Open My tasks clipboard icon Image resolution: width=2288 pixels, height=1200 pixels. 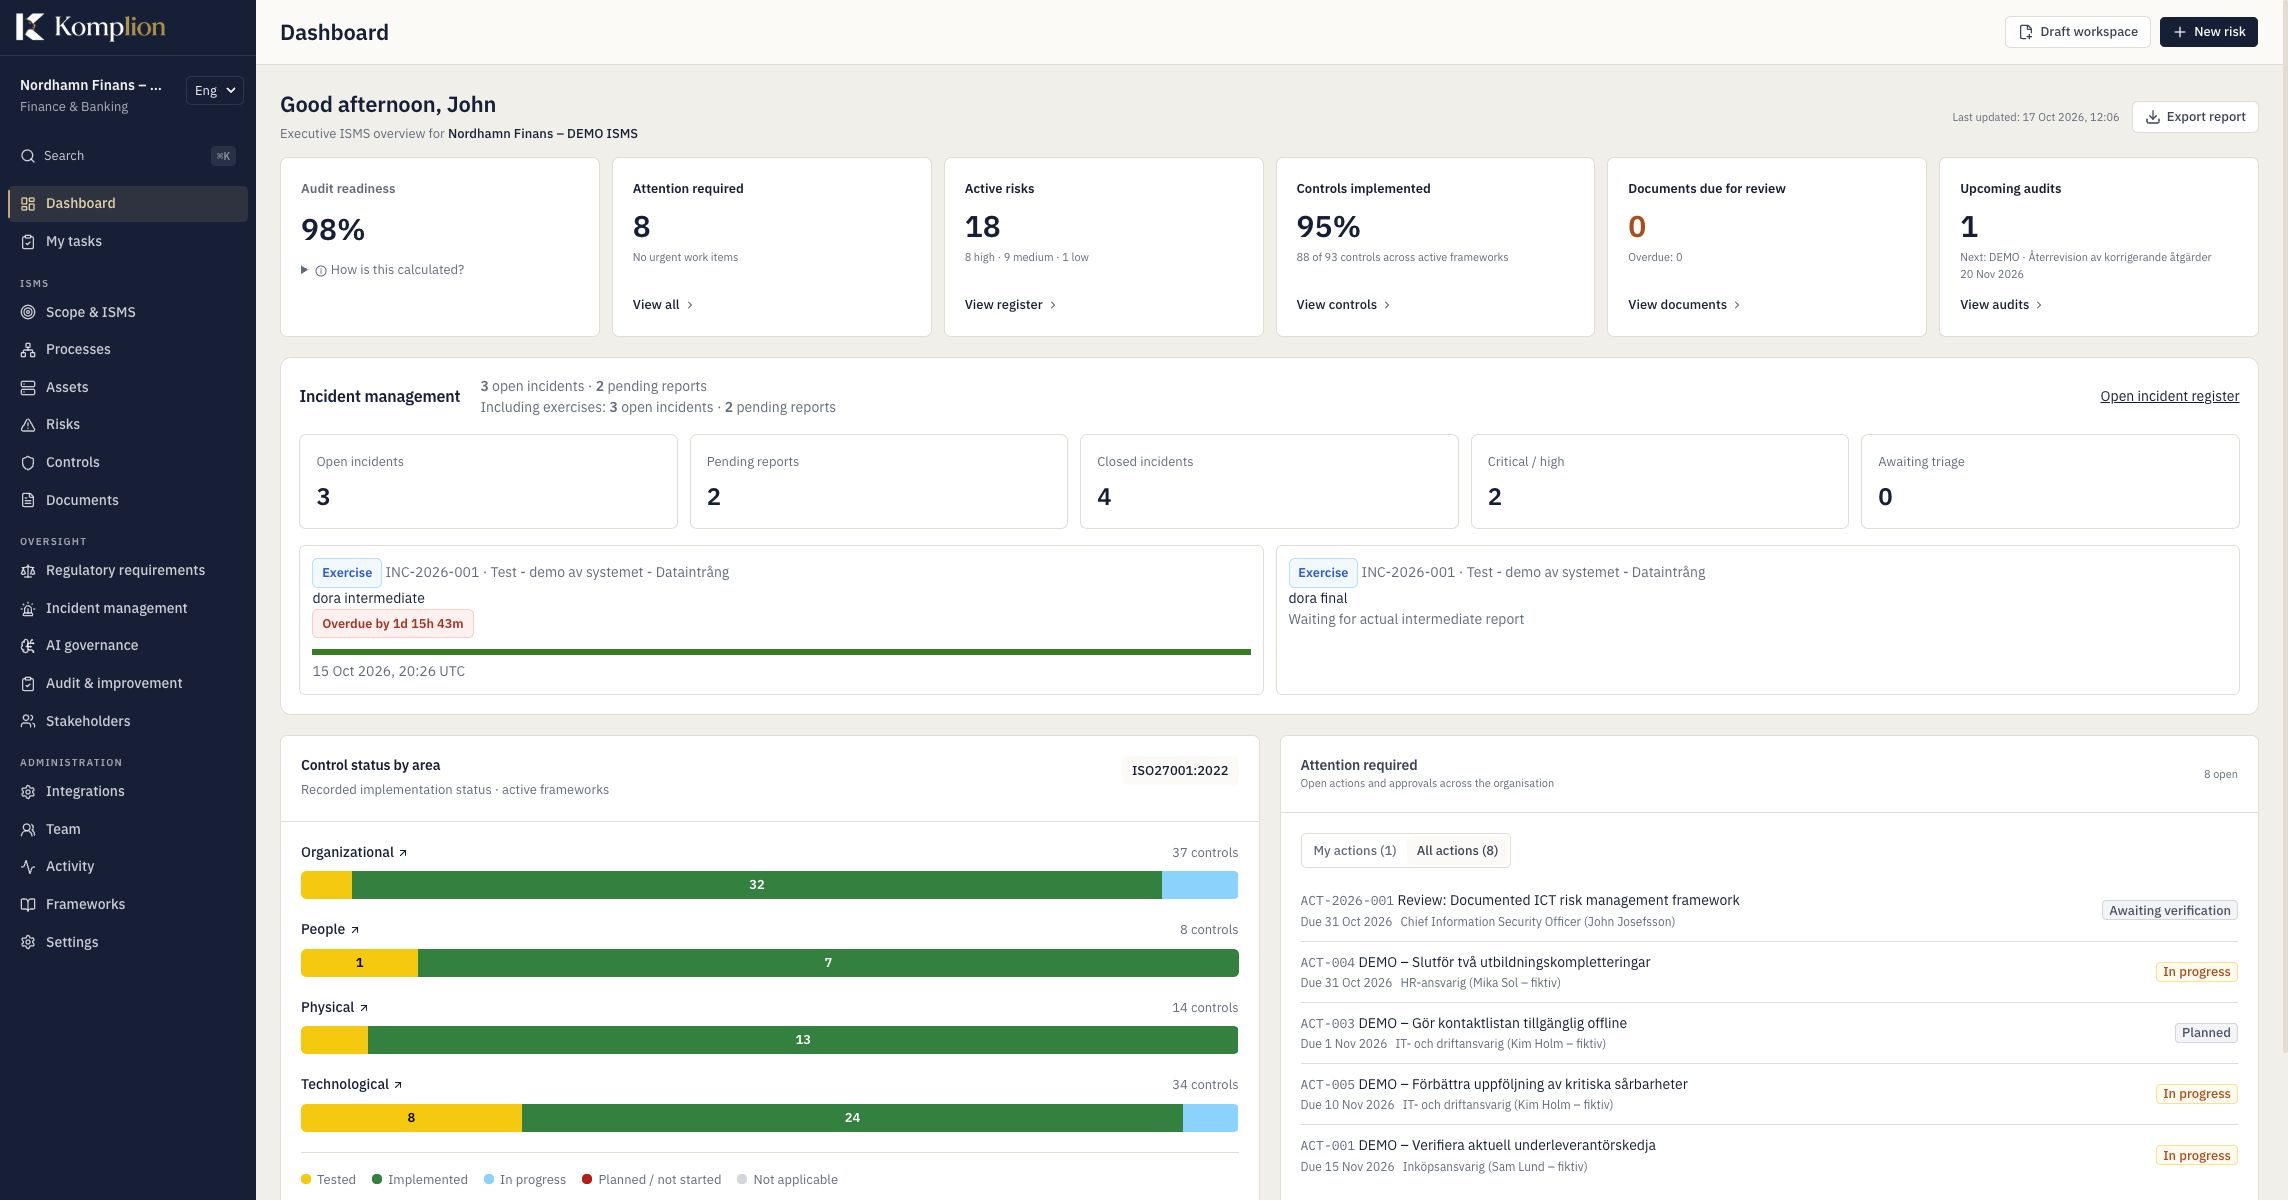coord(28,241)
